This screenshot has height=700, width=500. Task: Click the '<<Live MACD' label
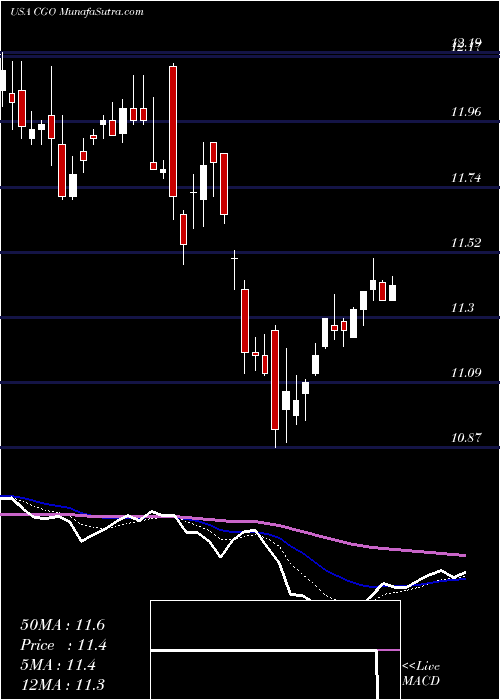(421, 673)
